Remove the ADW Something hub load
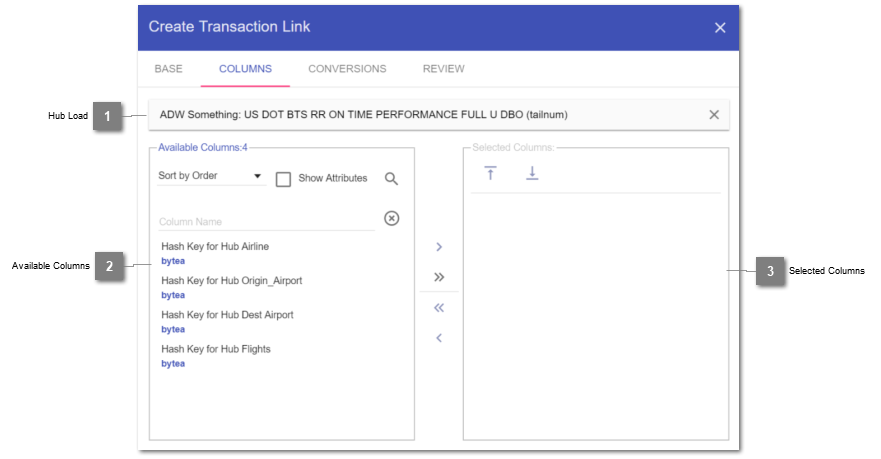The height and width of the screenshot is (459, 881). (714, 115)
